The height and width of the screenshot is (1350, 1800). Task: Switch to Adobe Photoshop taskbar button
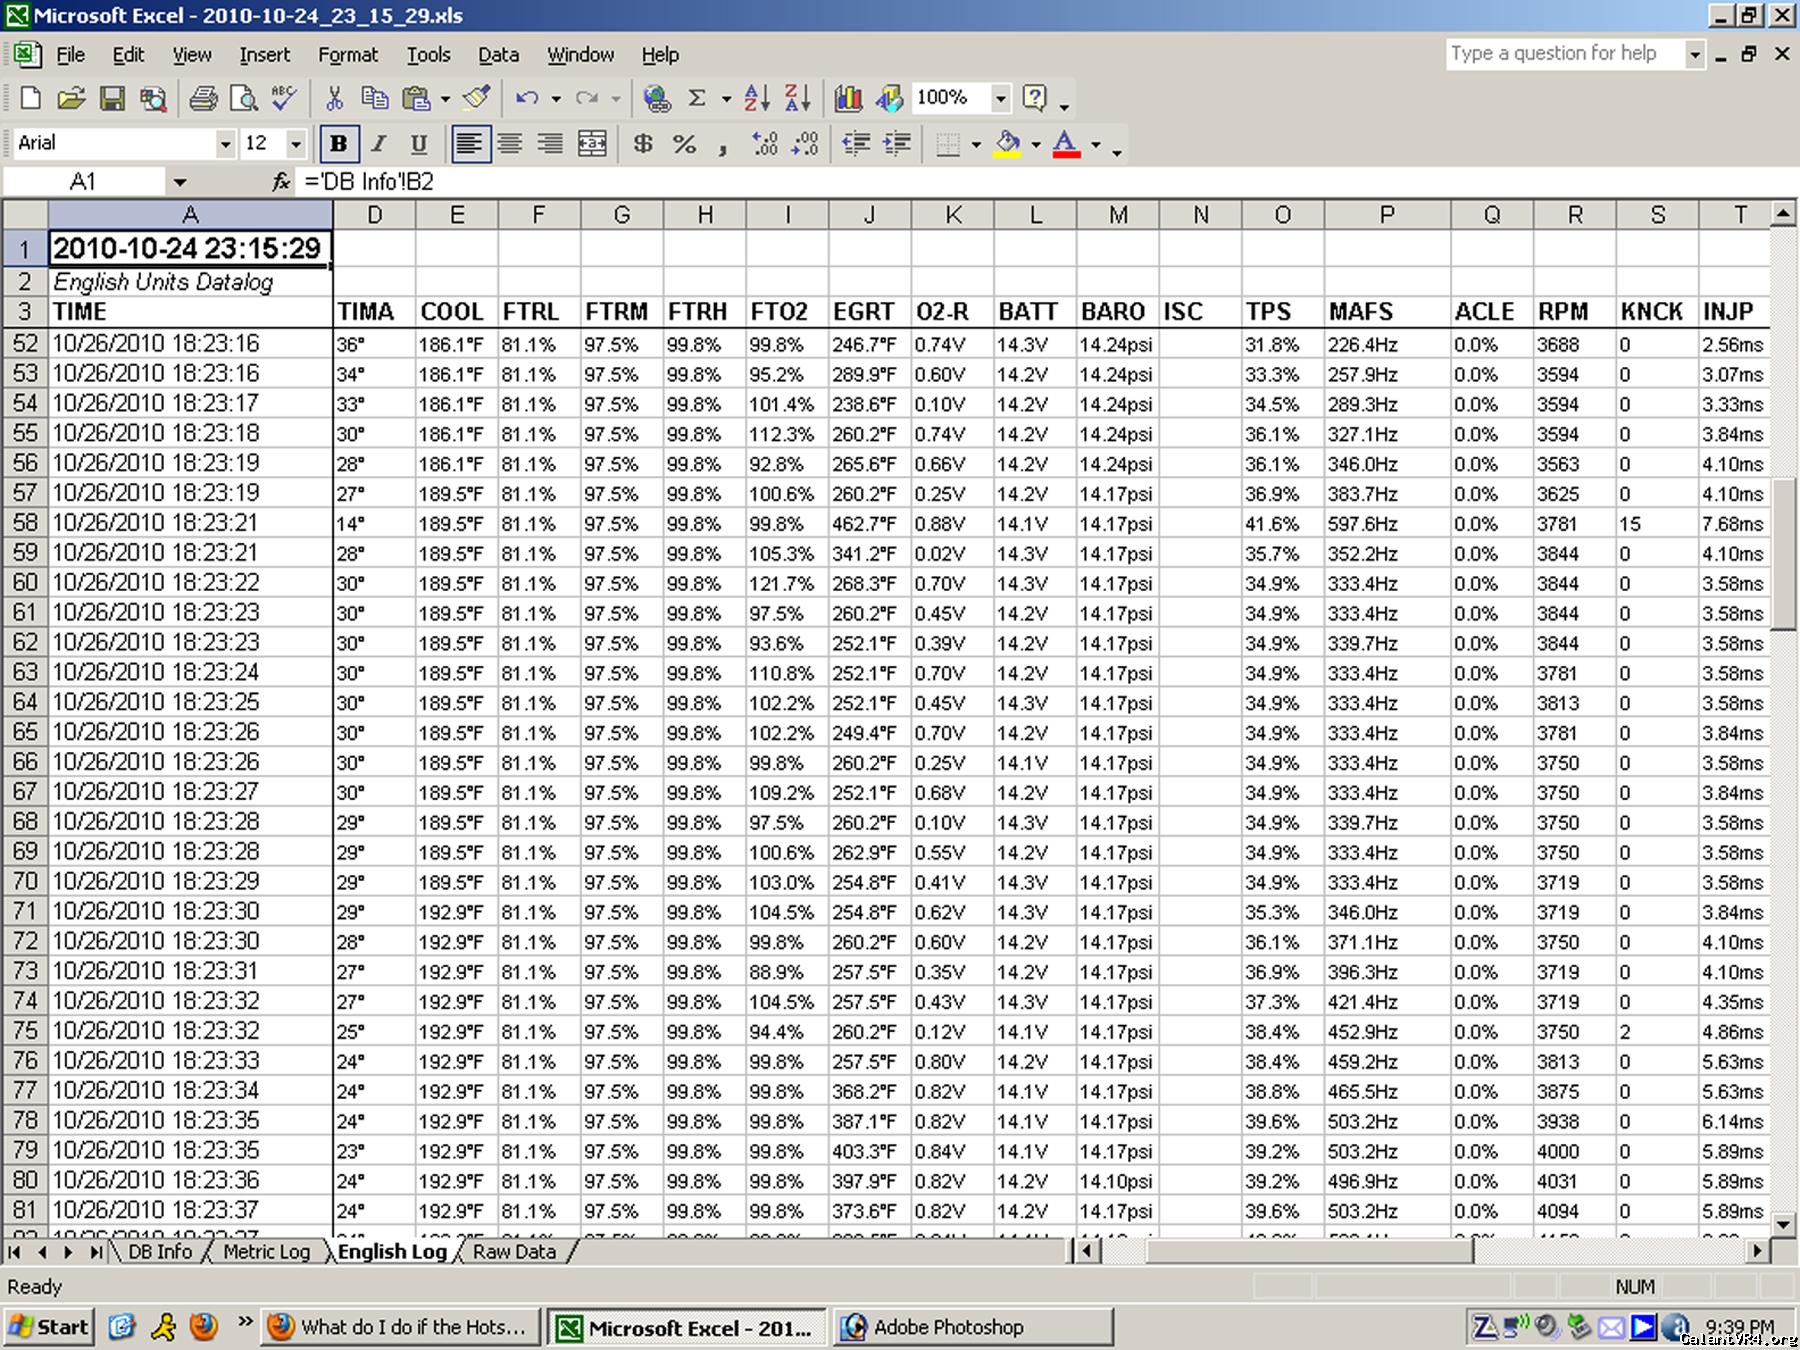[x=972, y=1327]
